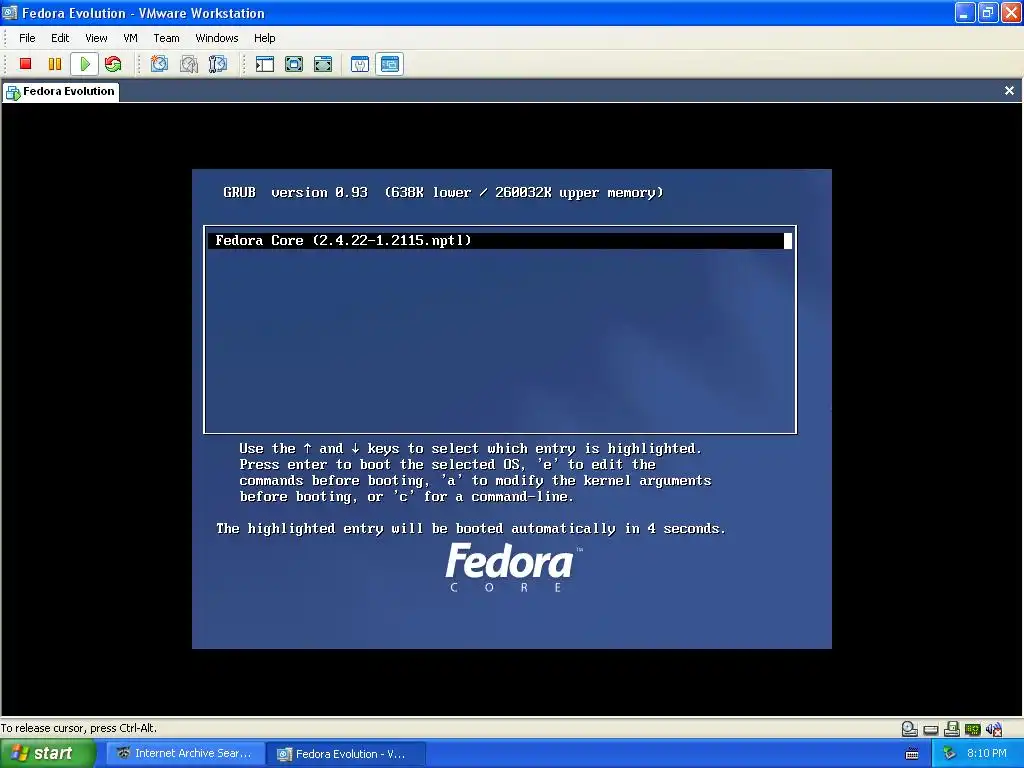Click the greyed revert to snapshot icon
Screen dimensions: 1024x768
[x=189, y=64]
